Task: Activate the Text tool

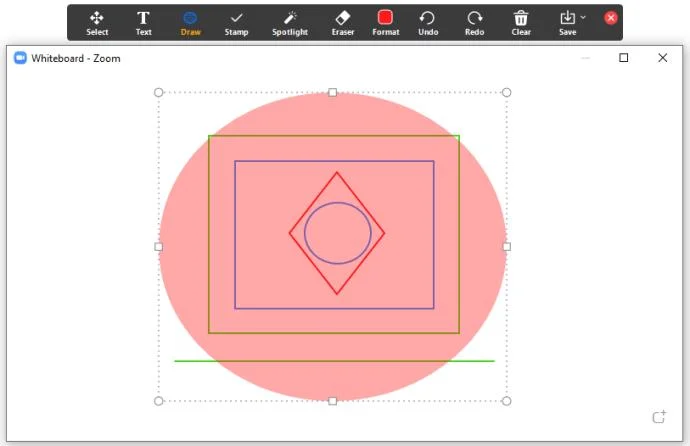Action: tap(143, 23)
